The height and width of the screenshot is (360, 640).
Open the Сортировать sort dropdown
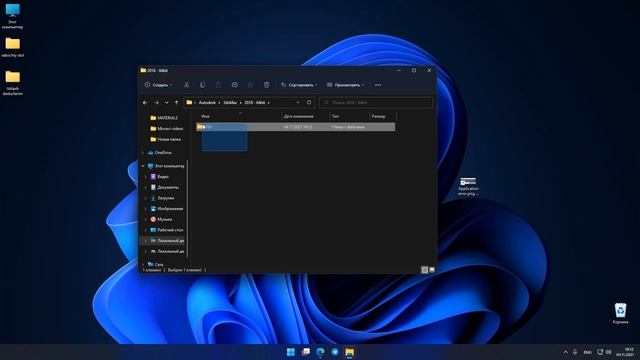click(299, 85)
